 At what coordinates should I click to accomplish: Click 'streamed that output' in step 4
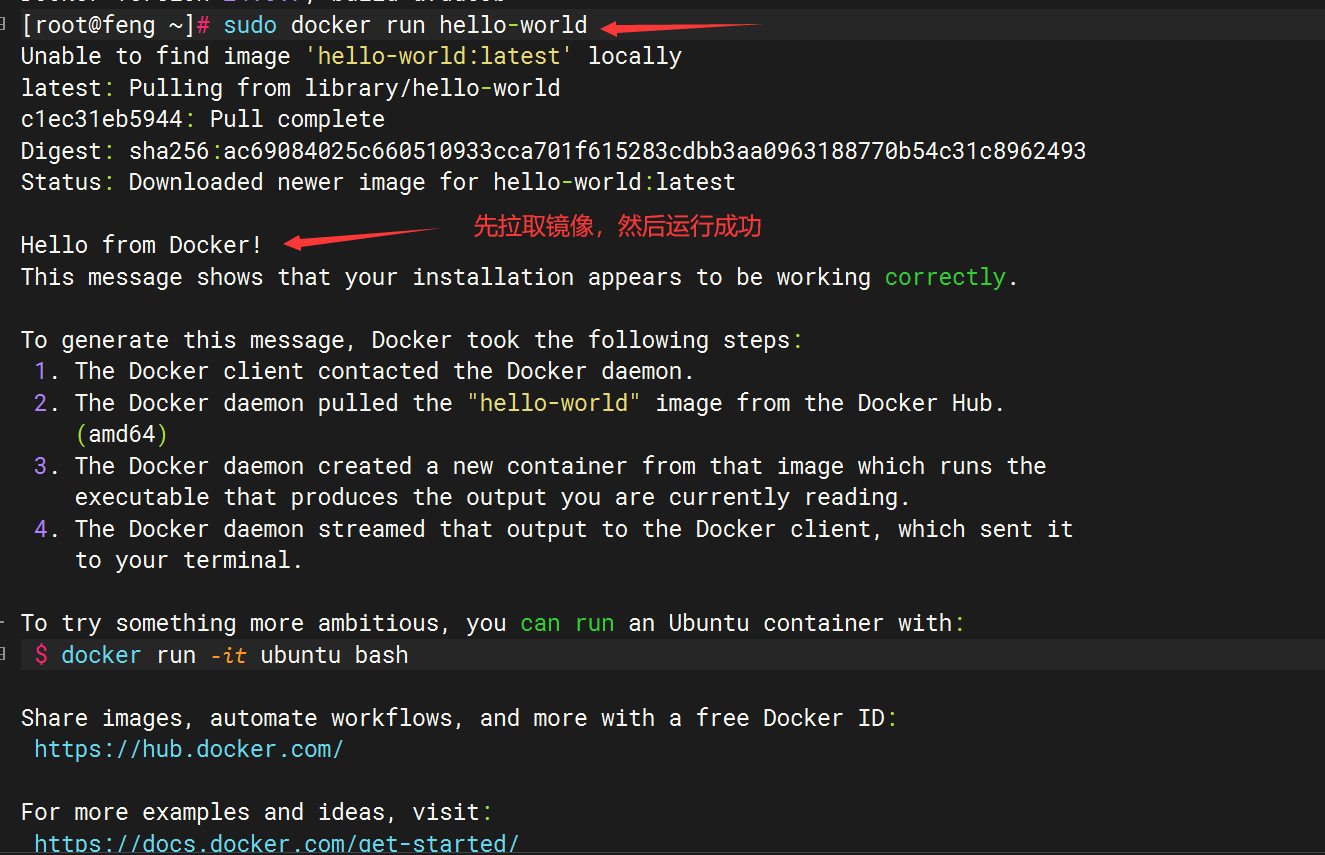coord(452,529)
